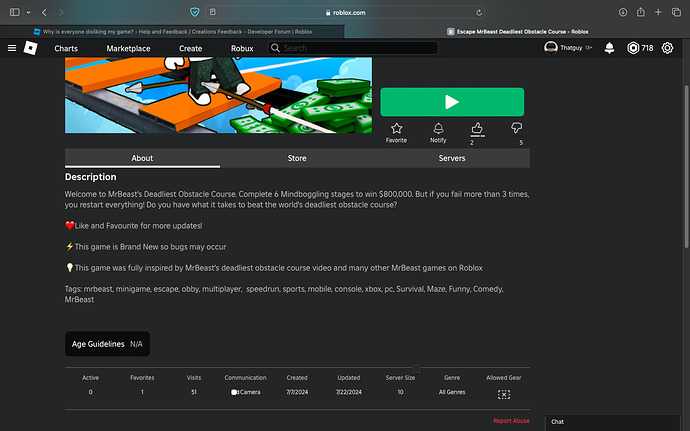The width and height of the screenshot is (690, 431).
Task: Start the game with the green Play button
Action: pyautogui.click(x=452, y=102)
